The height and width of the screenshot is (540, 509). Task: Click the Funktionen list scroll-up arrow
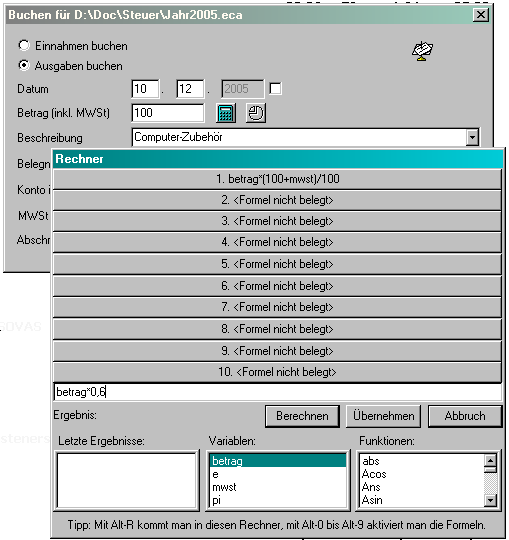coord(490,460)
